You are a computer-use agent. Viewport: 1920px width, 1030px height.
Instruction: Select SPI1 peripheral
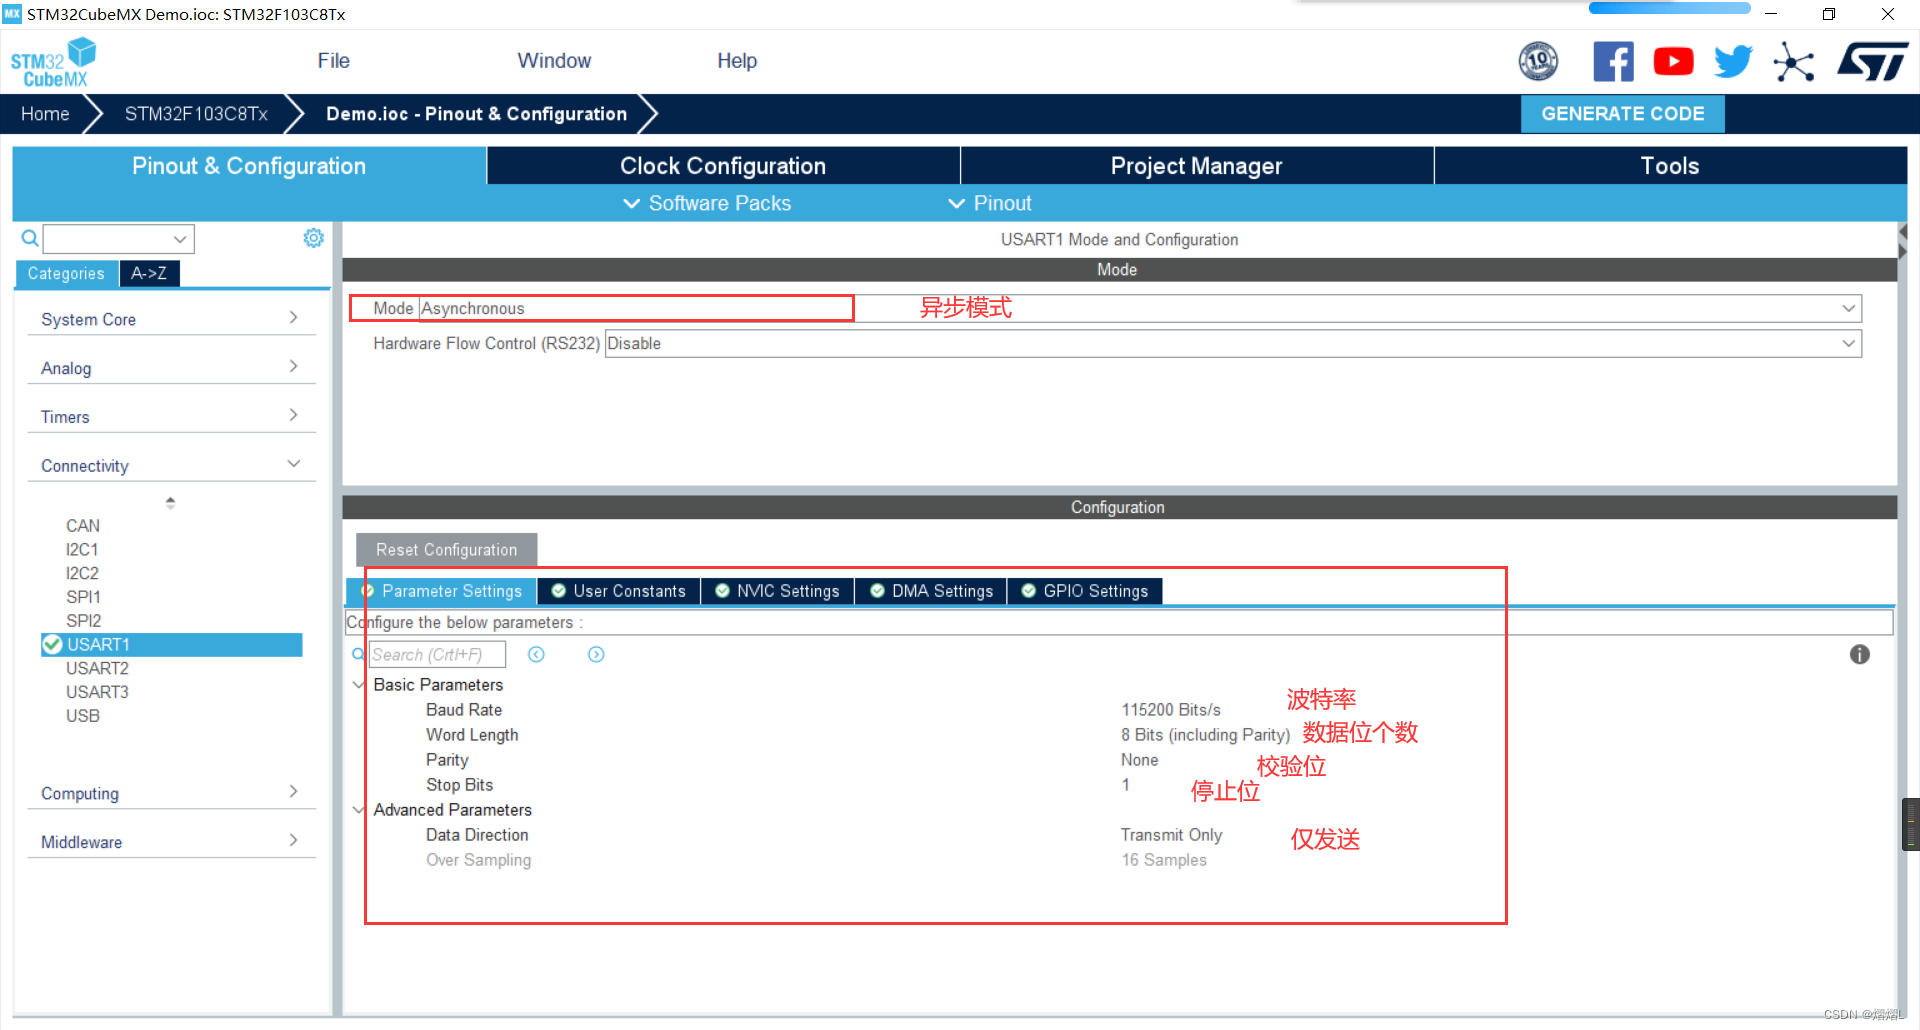click(83, 597)
